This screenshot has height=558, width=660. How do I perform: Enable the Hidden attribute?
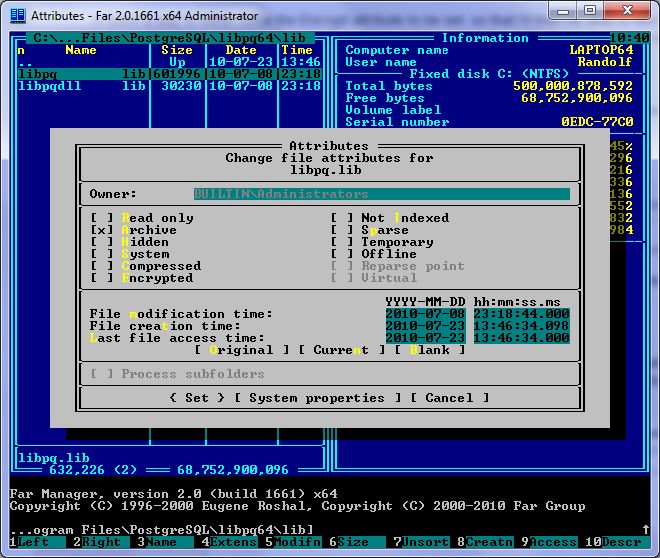(102, 242)
